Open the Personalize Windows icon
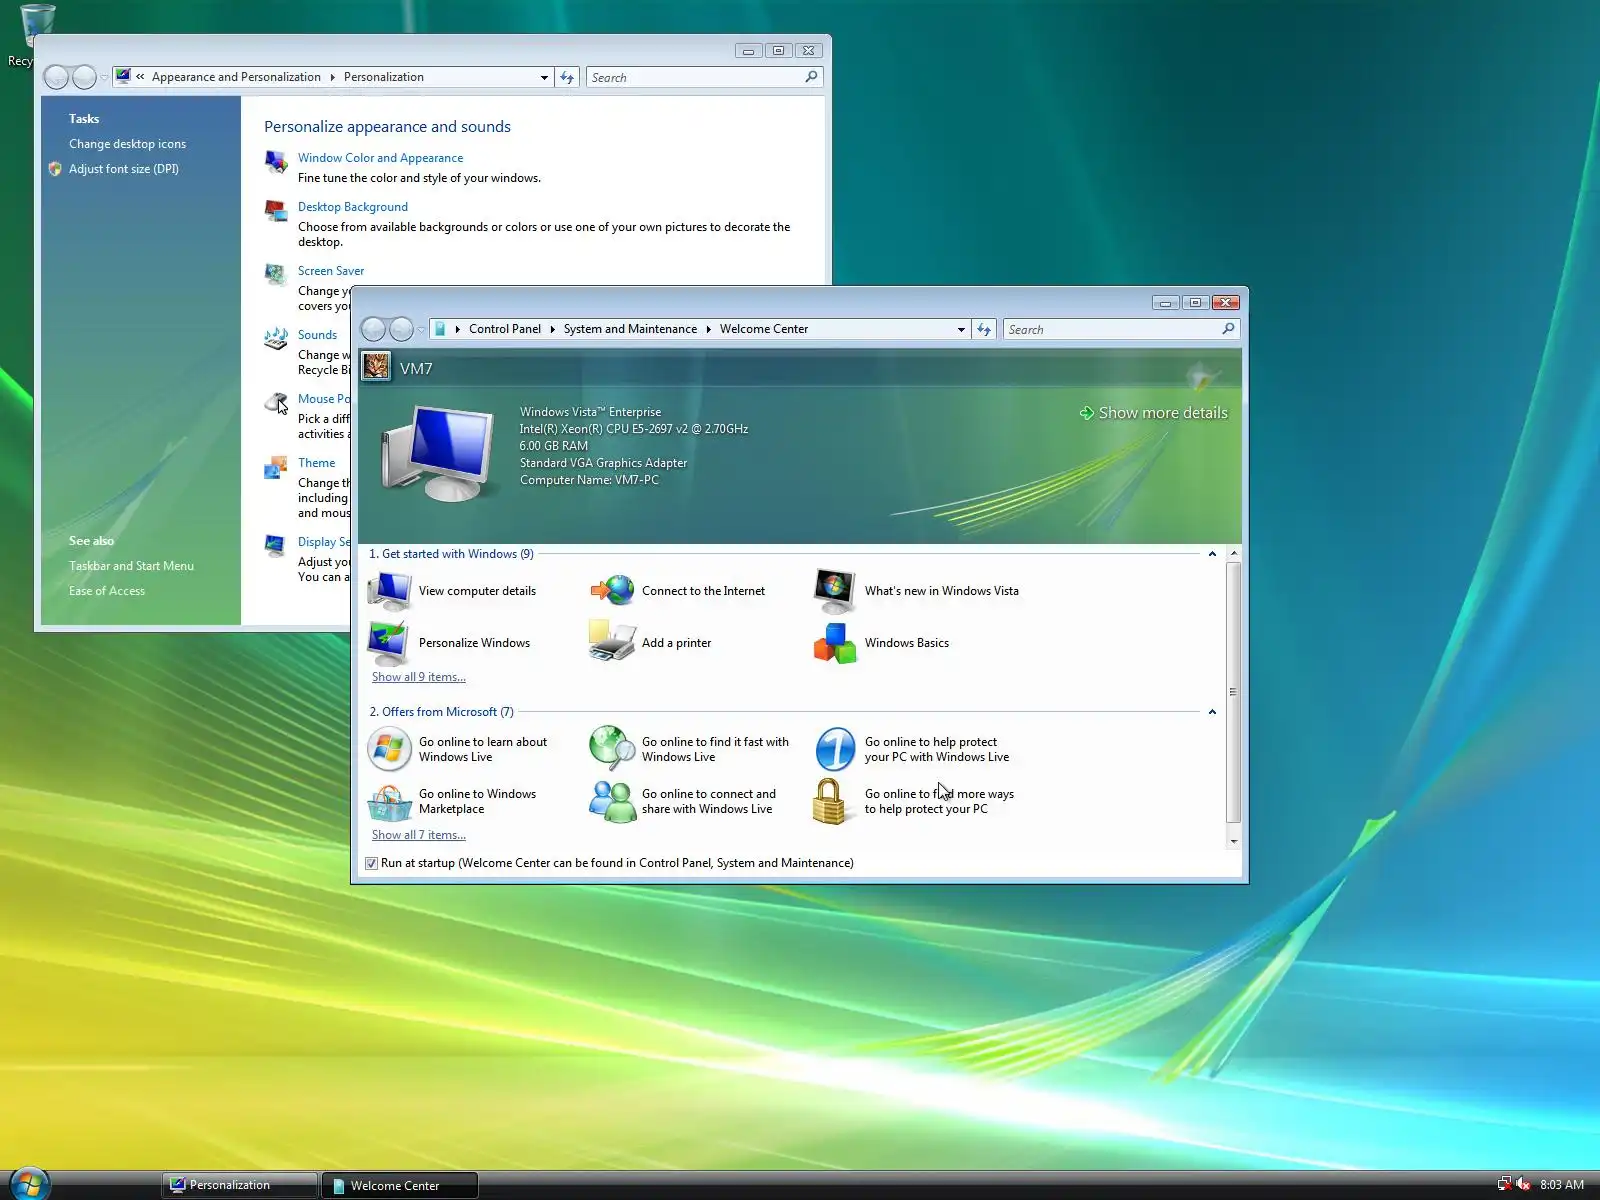 389,643
